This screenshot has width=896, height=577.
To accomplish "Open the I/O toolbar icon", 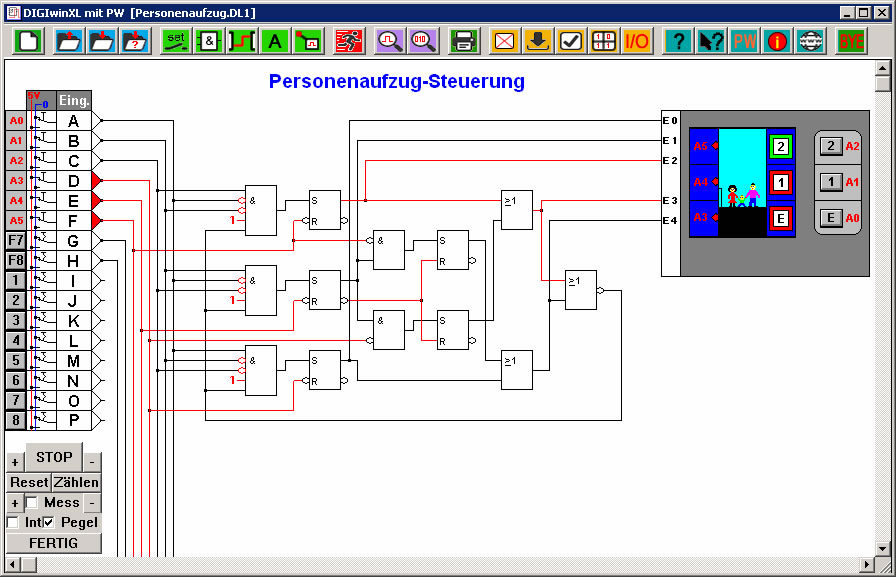I will [x=637, y=41].
